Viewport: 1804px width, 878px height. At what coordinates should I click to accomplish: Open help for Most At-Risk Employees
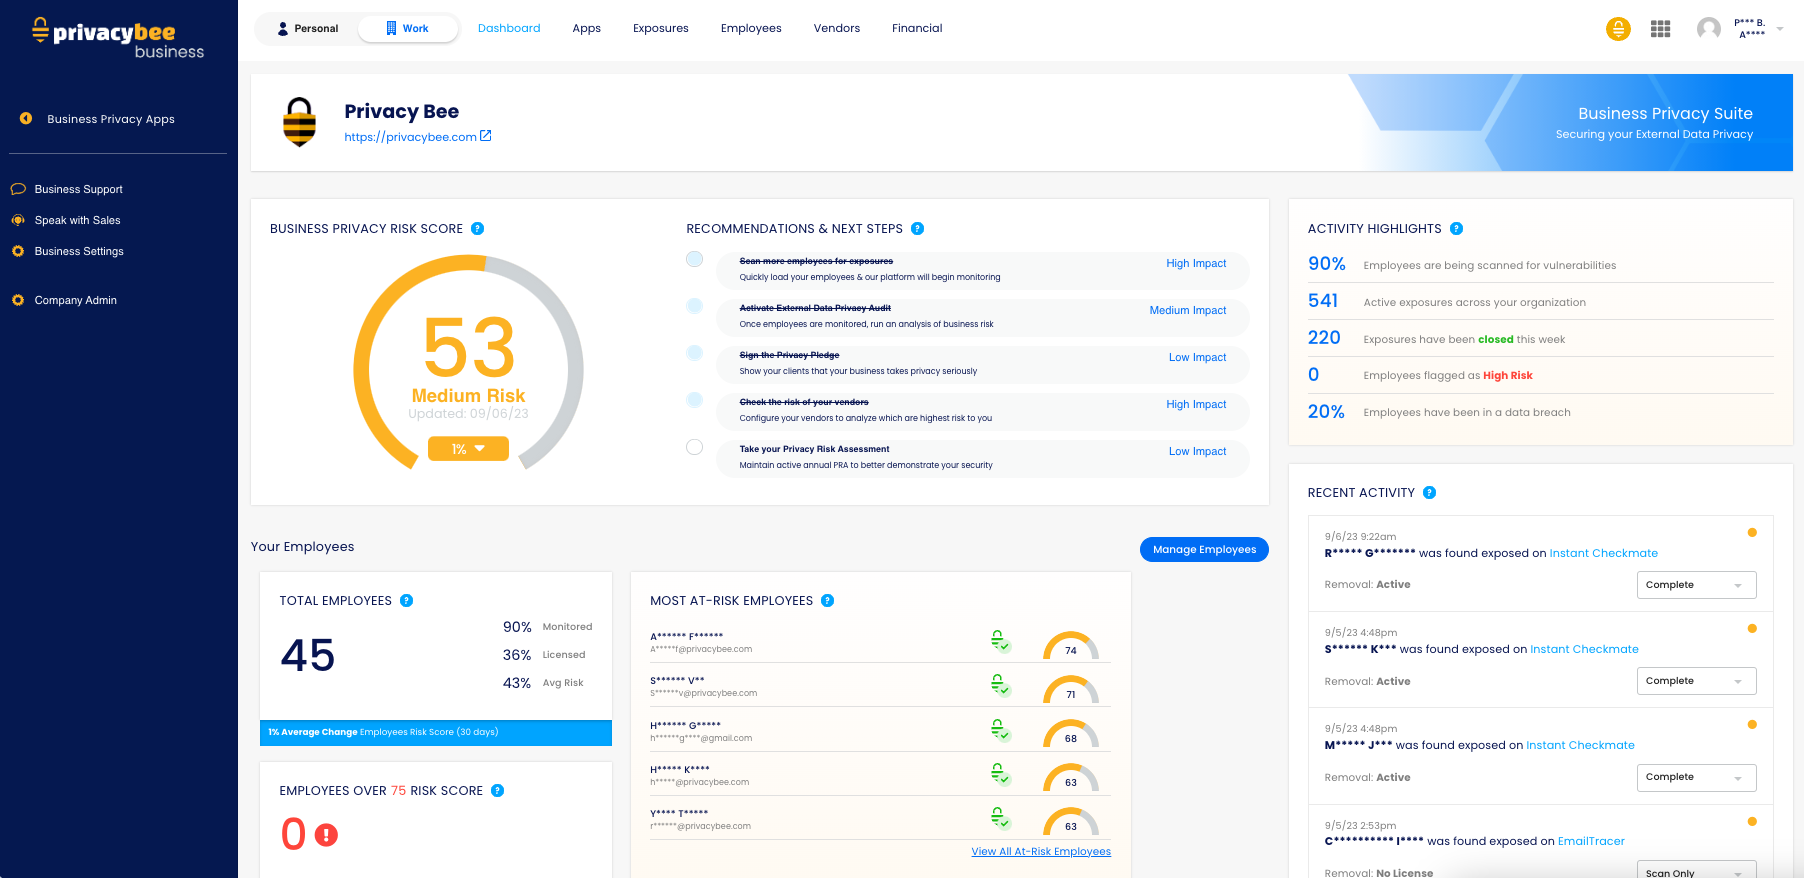pyautogui.click(x=828, y=601)
